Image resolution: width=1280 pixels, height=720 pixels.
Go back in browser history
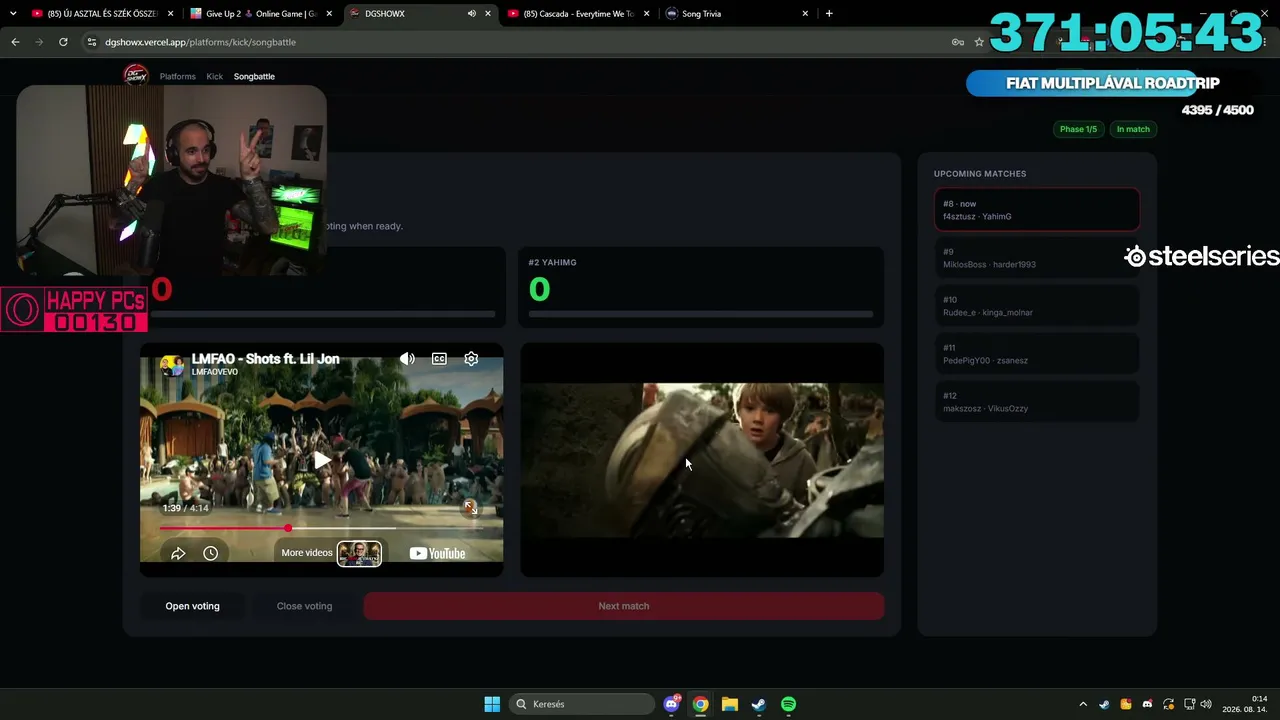15,42
